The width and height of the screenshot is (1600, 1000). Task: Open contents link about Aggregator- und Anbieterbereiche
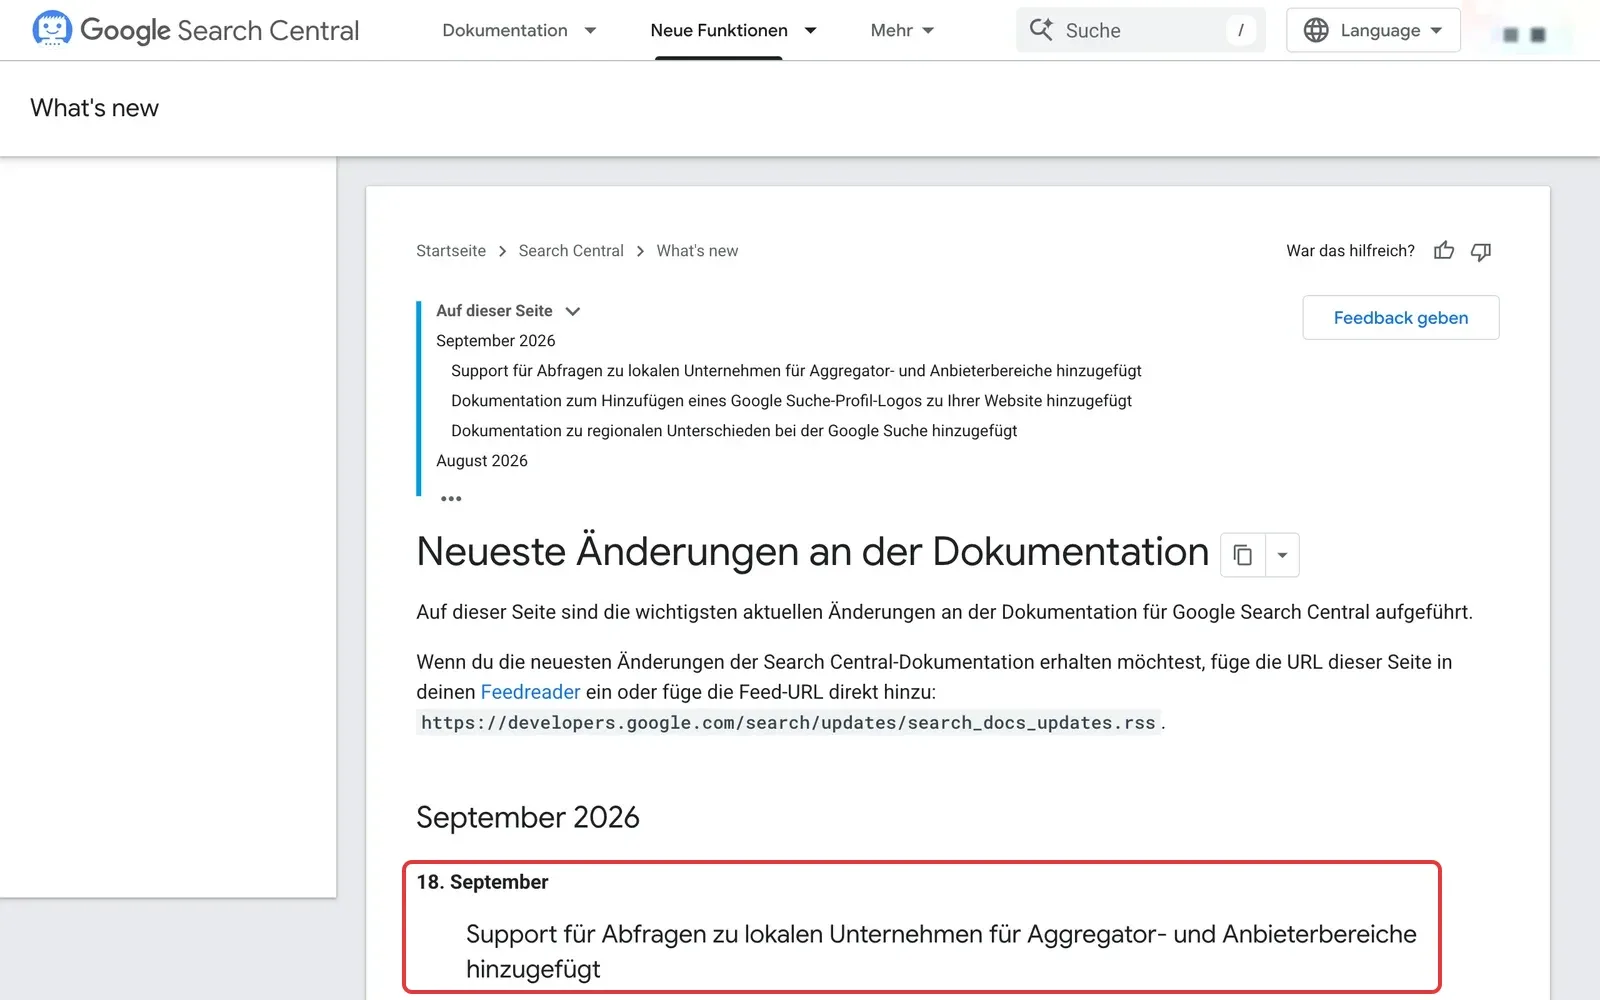coord(796,371)
